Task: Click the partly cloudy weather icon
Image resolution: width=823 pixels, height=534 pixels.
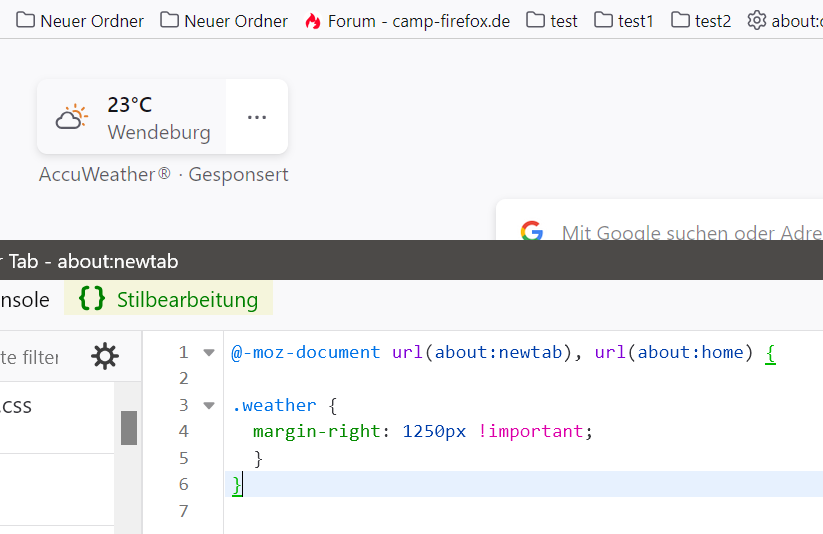Action: 71,118
